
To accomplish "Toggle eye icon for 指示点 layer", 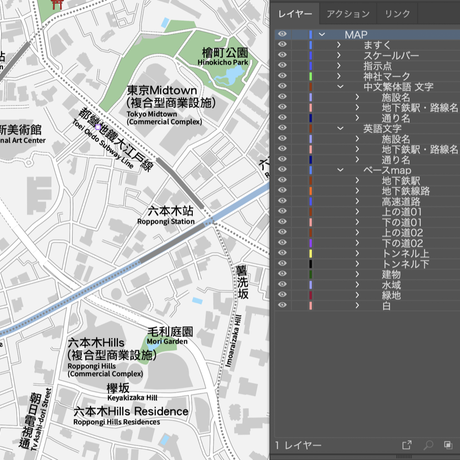I will (282, 65).
